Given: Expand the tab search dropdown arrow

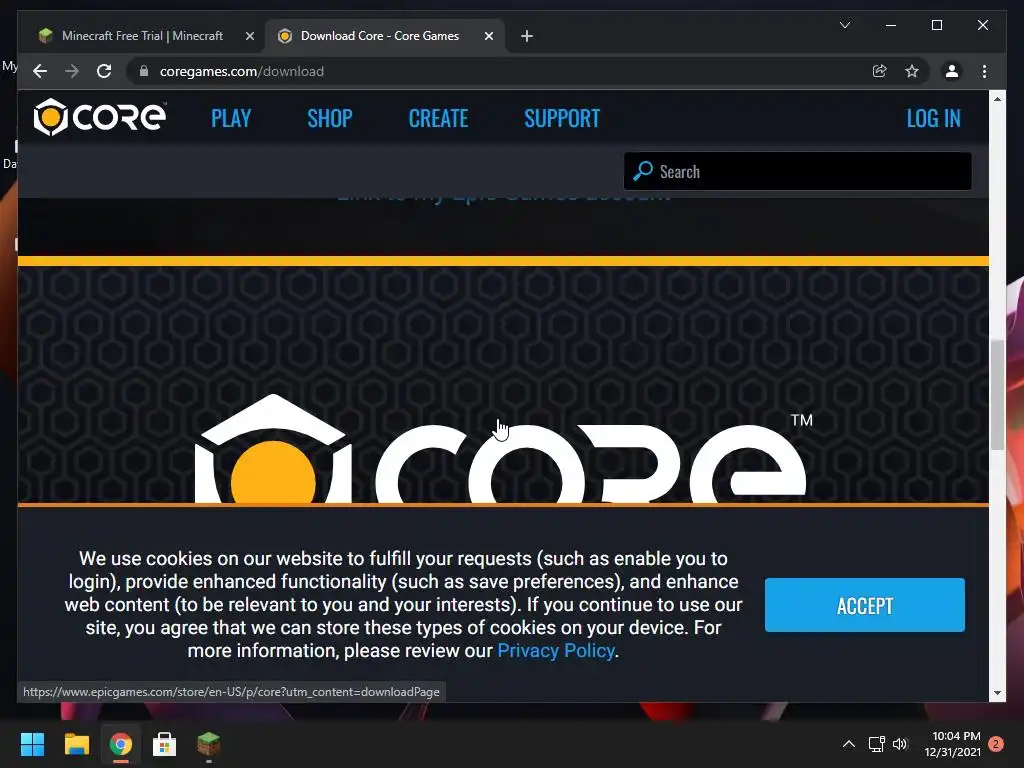Looking at the screenshot, I should pyautogui.click(x=844, y=25).
